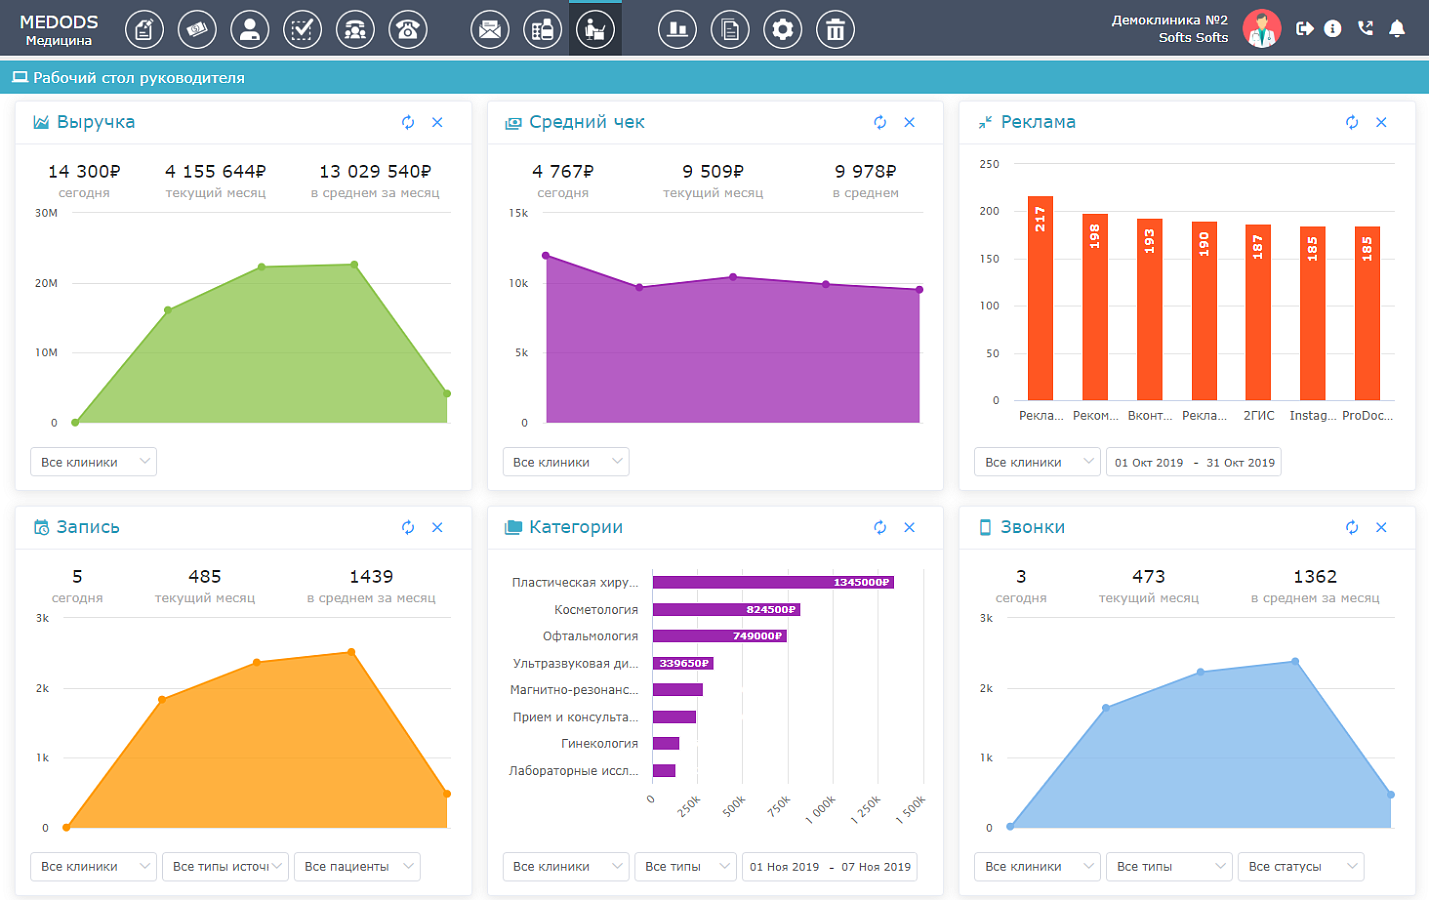Image resolution: width=1429 pixels, height=900 pixels.
Task: Open the manager desktop toolbar tab
Action: [x=595, y=29]
